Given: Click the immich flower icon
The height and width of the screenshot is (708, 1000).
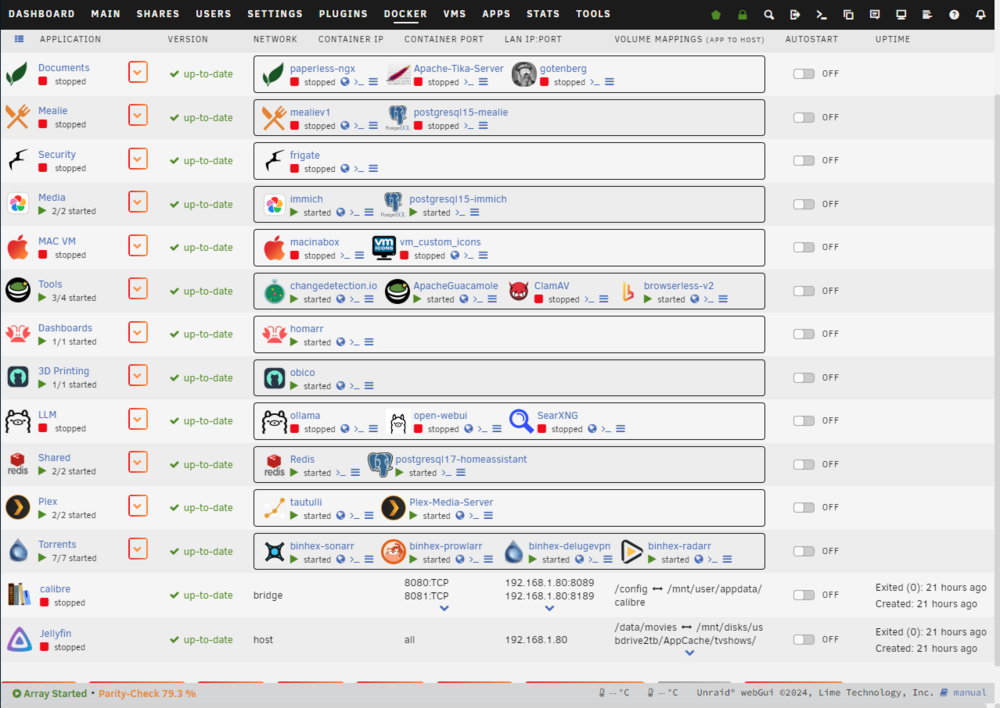Looking at the screenshot, I should click(x=274, y=205).
